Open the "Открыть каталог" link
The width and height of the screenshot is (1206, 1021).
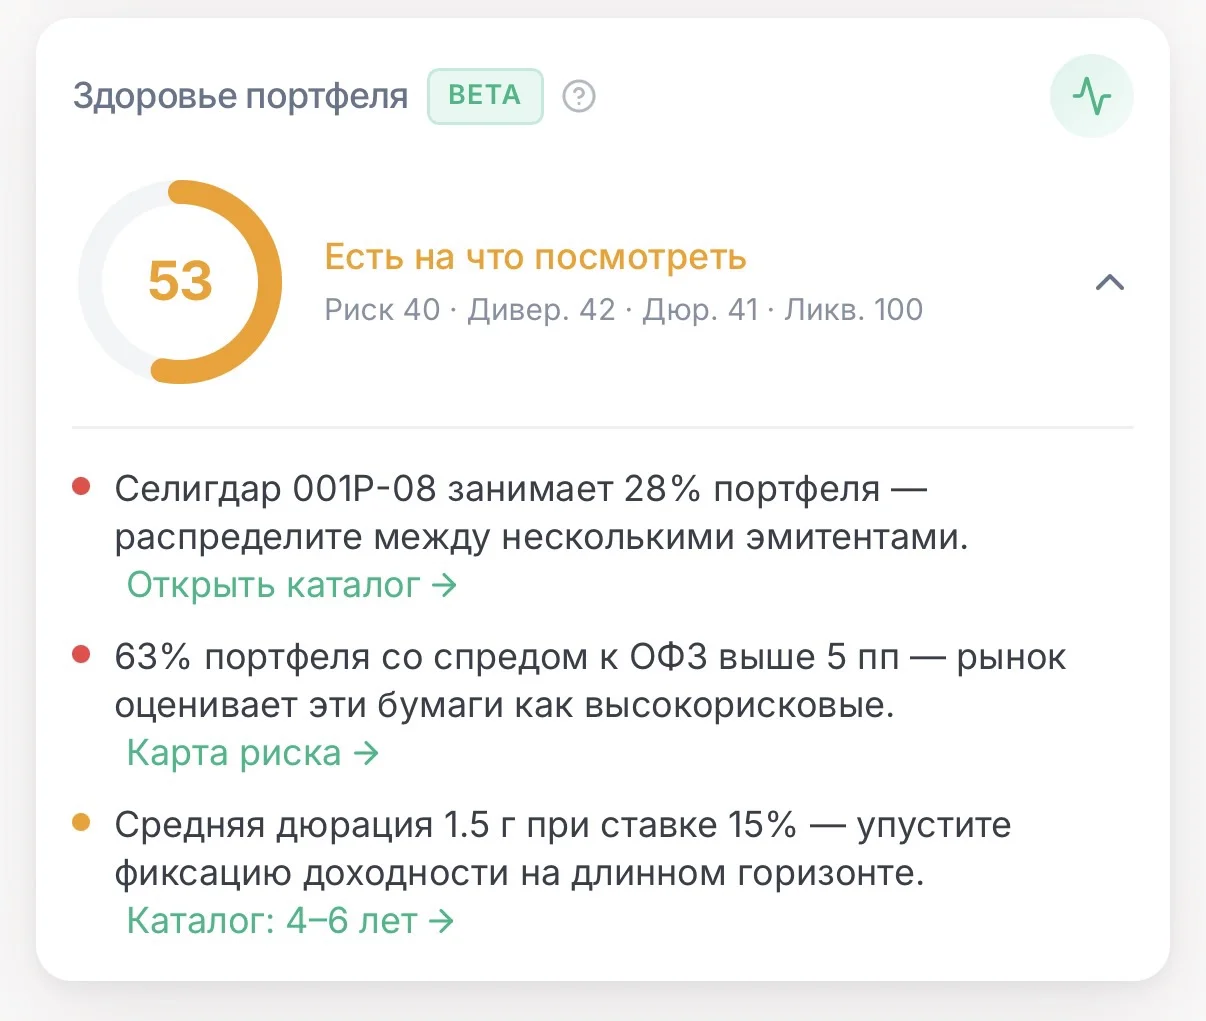tap(291, 585)
